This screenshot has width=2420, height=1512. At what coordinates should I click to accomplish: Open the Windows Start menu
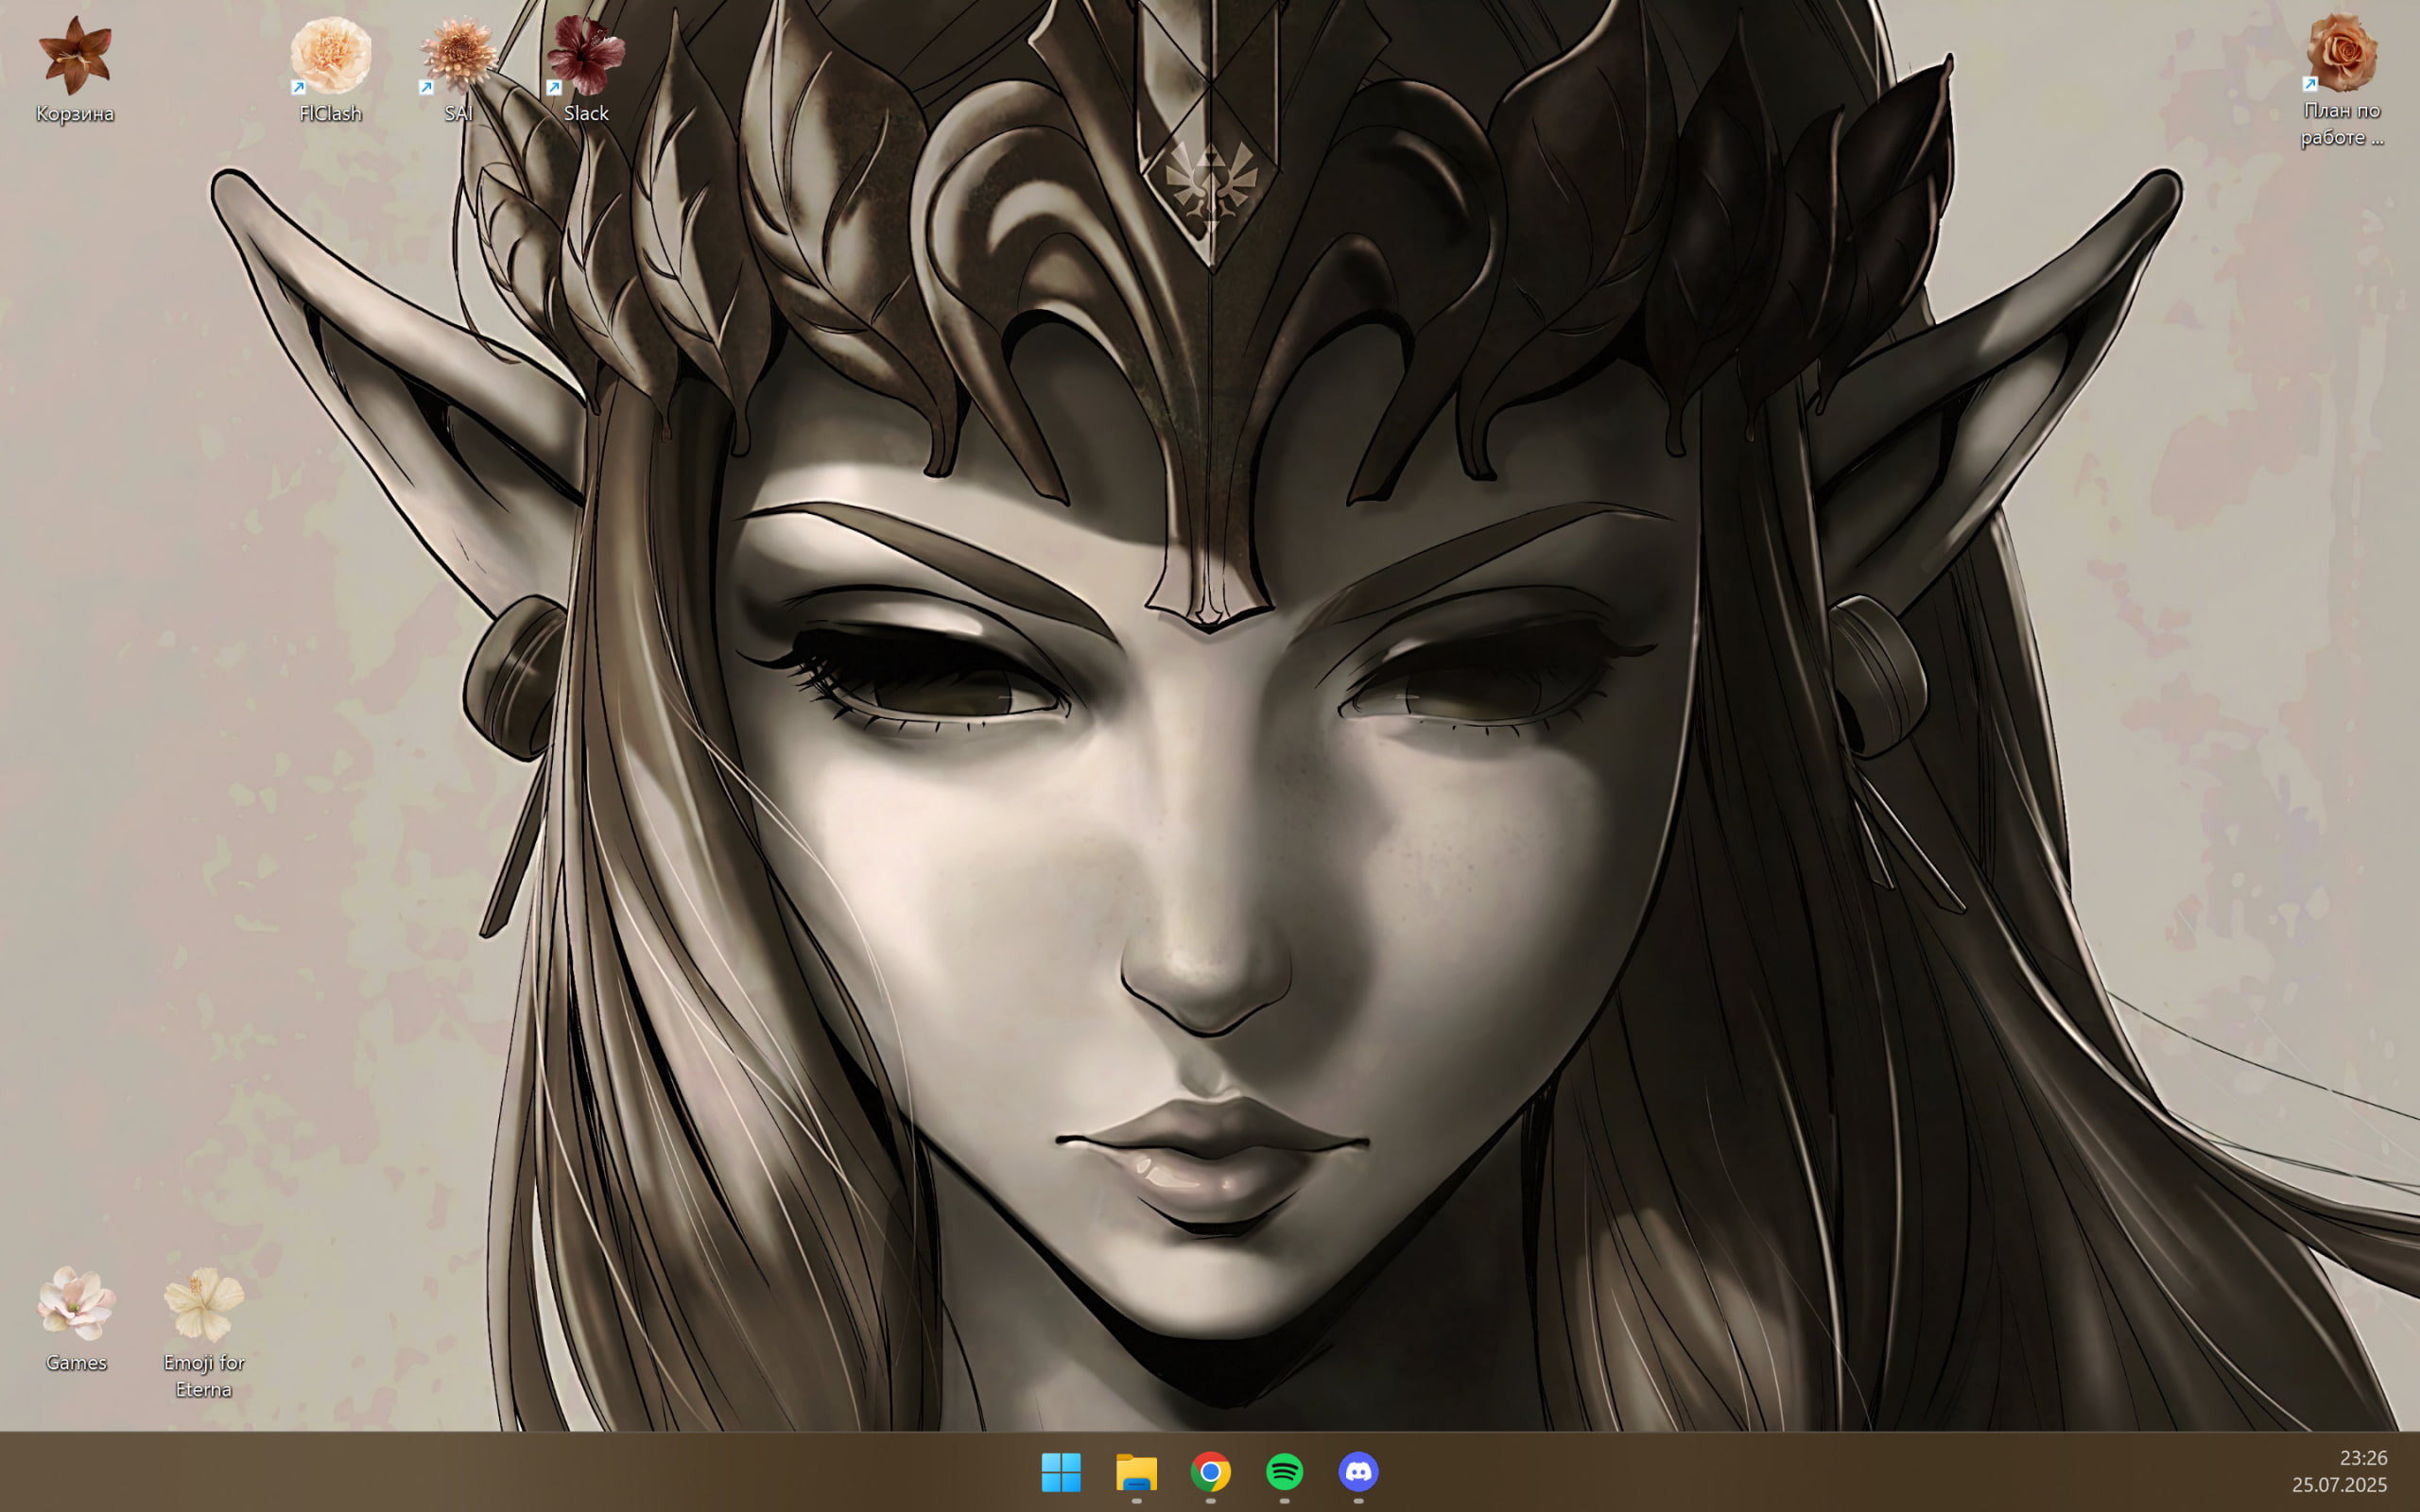tap(1061, 1472)
